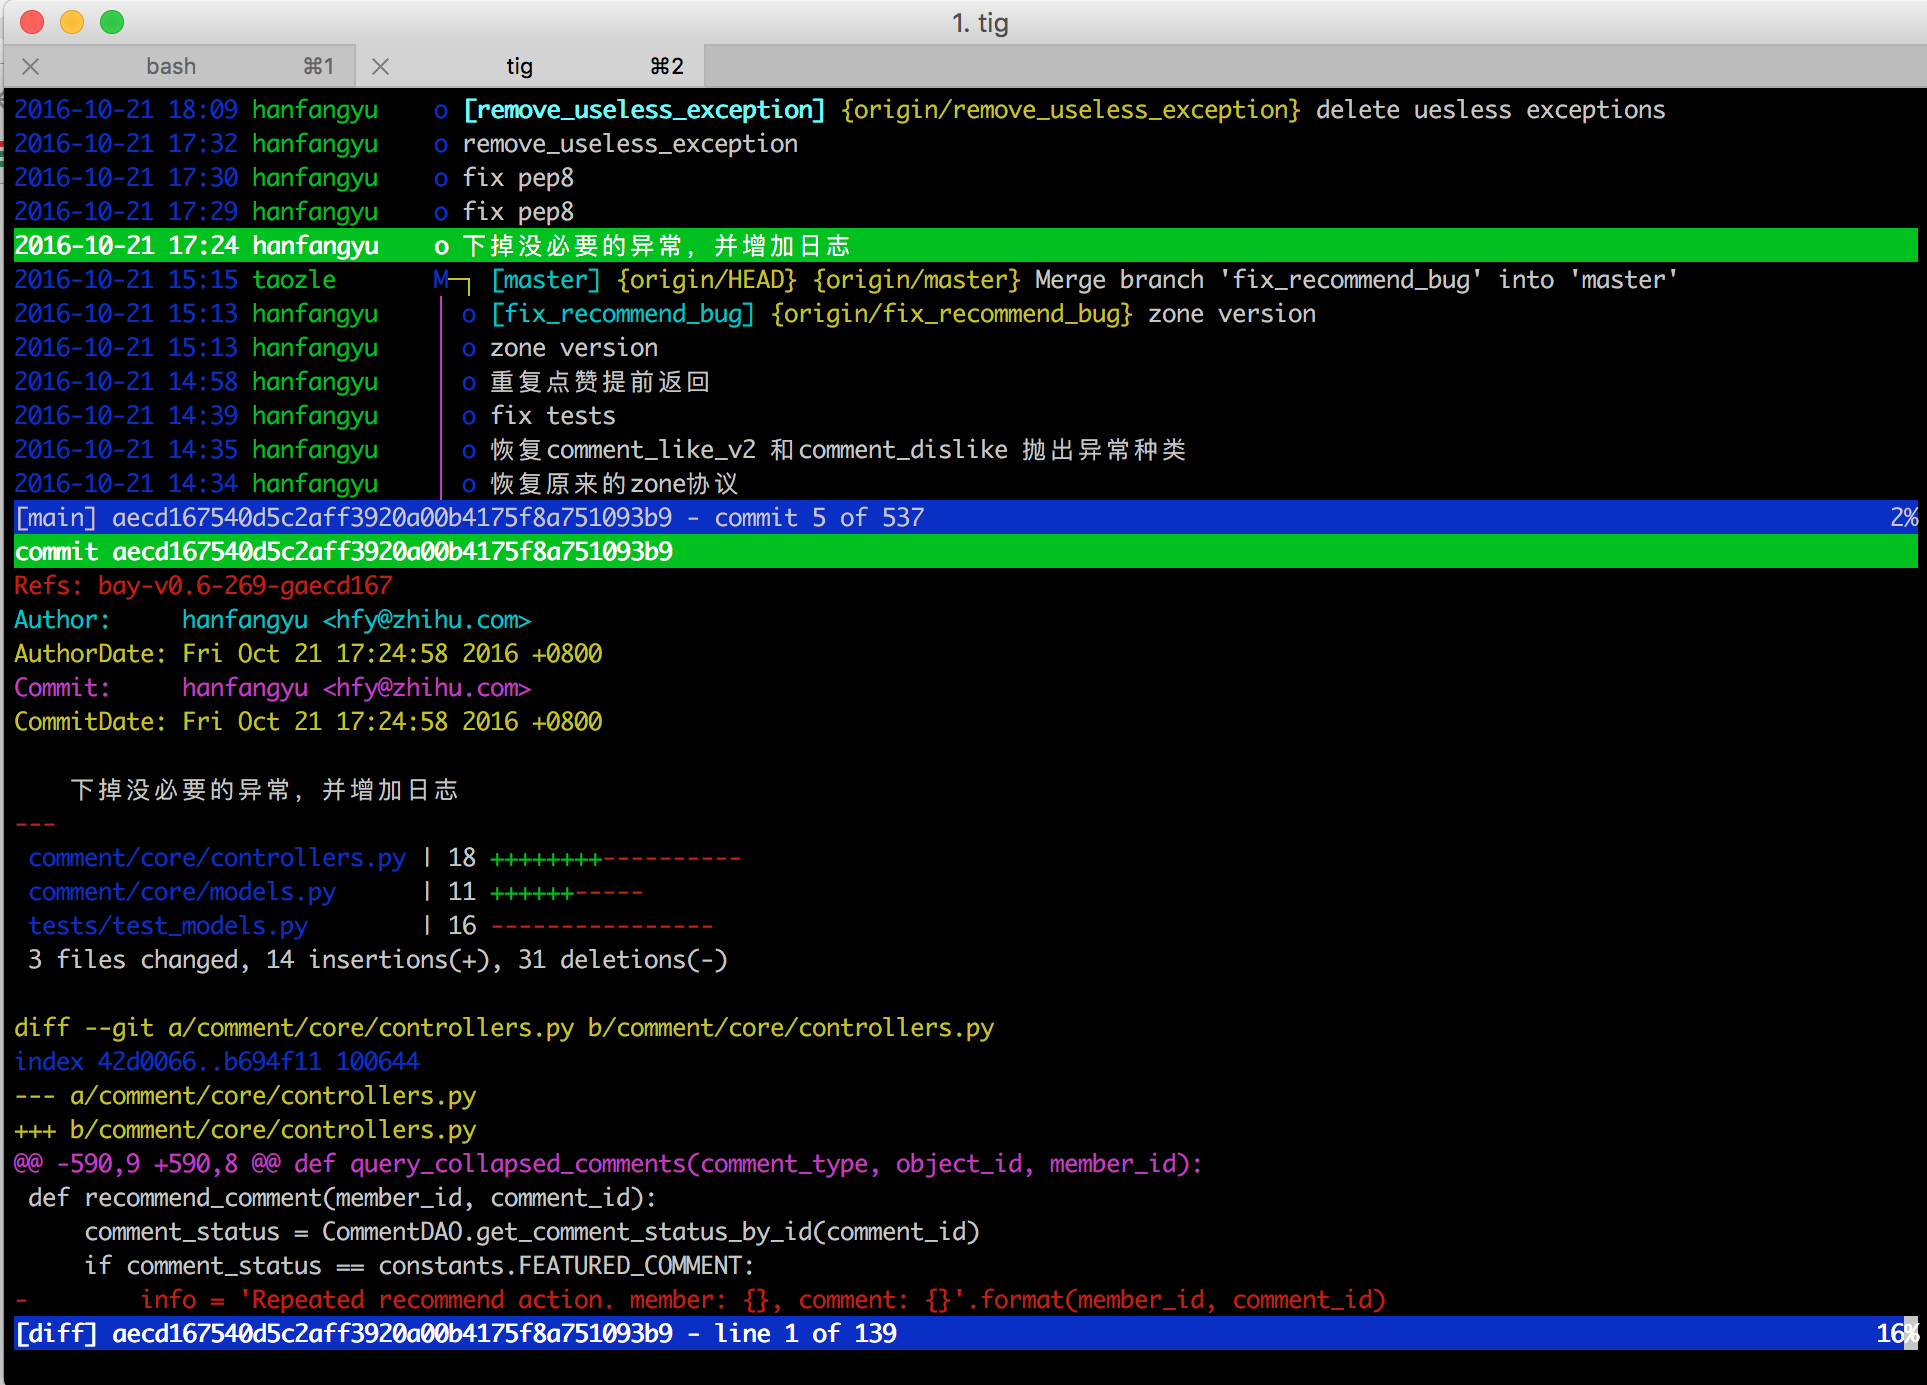
Task: Click the commit marker for 'delete uesless exceptions'
Action: [x=440, y=110]
